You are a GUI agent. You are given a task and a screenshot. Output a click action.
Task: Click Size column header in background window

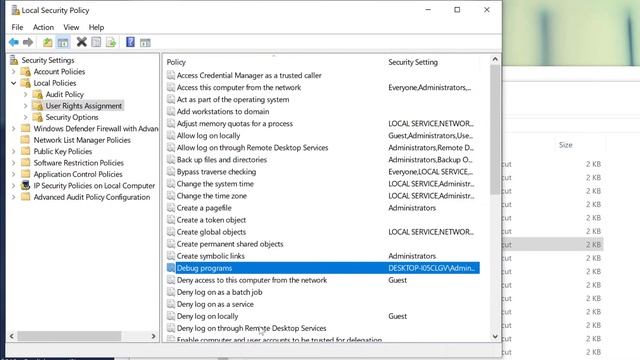566,145
